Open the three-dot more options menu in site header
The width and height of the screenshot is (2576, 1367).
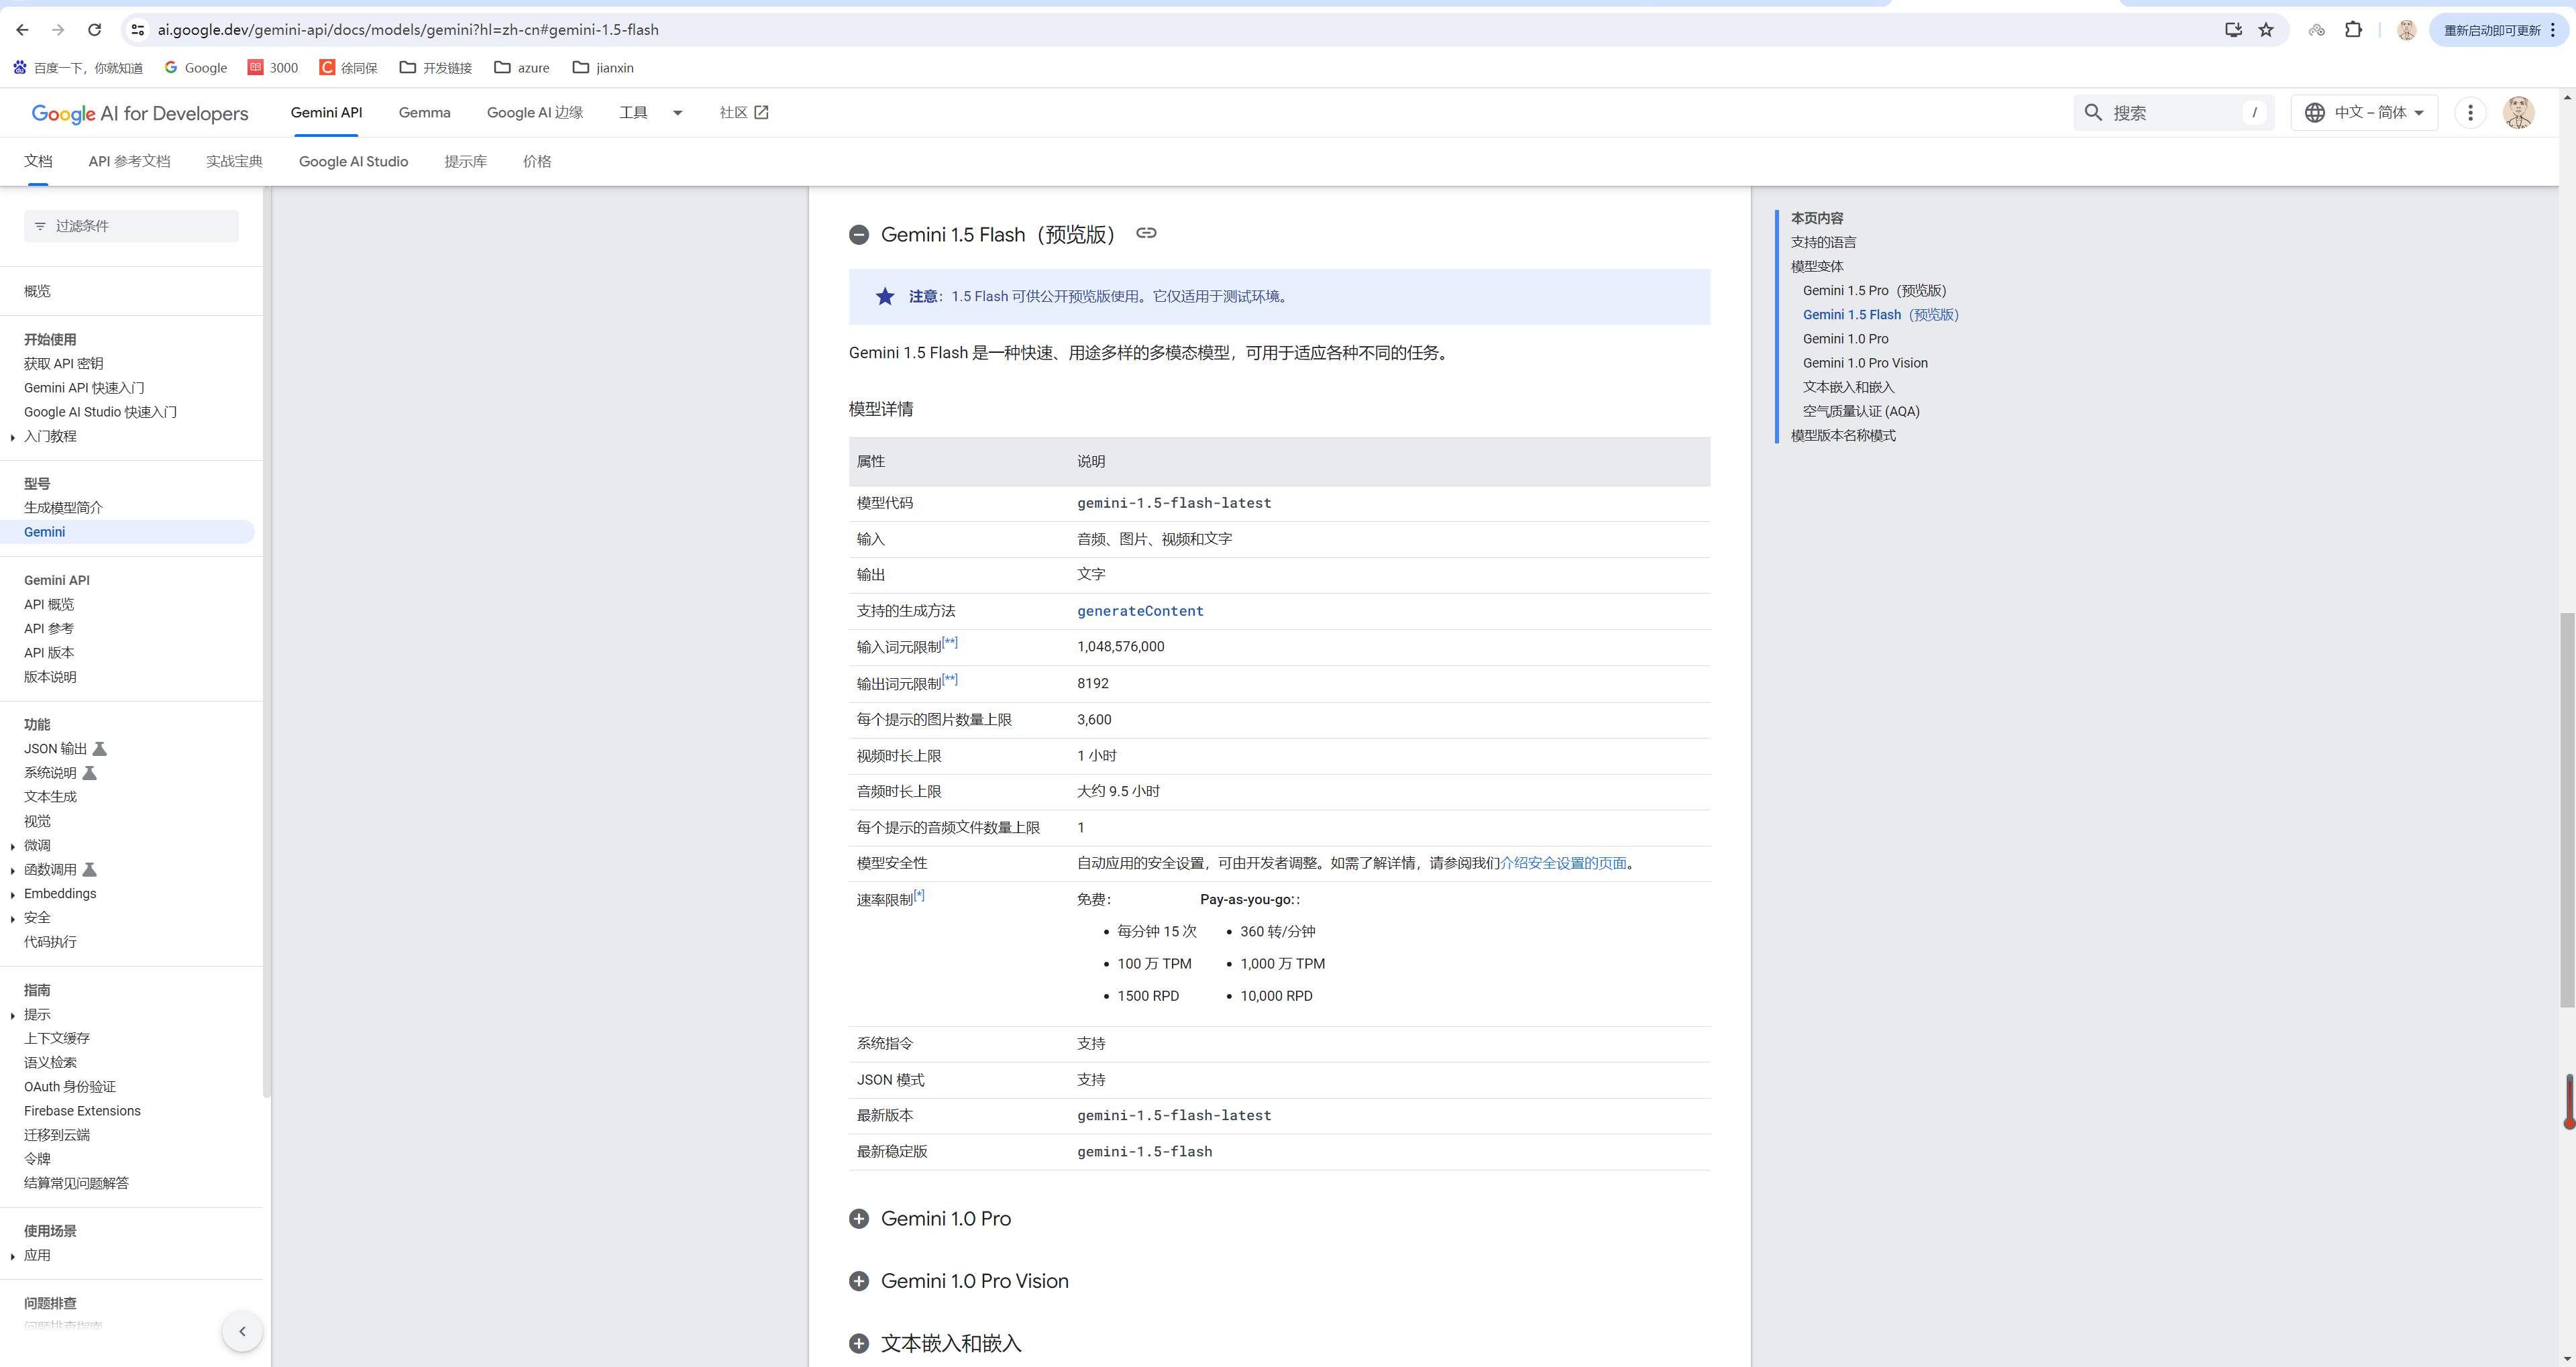tap(2470, 113)
